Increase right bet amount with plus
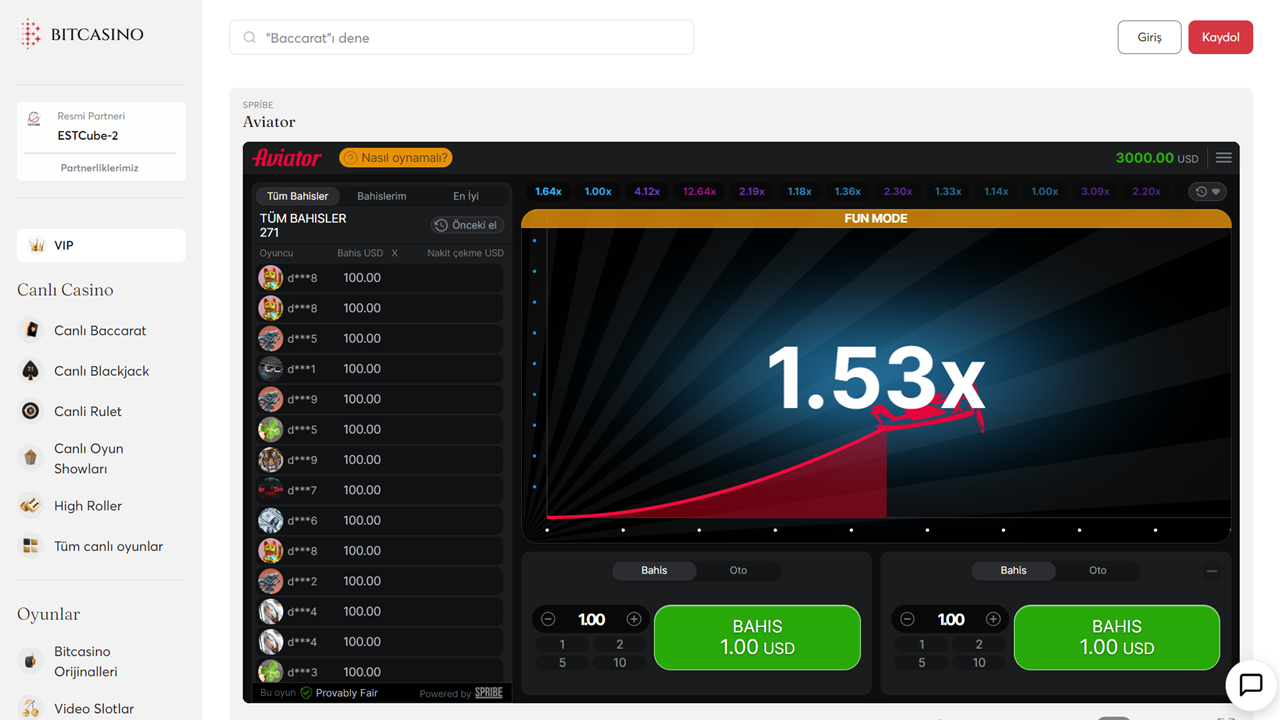The image size is (1280, 720). pos(993,619)
